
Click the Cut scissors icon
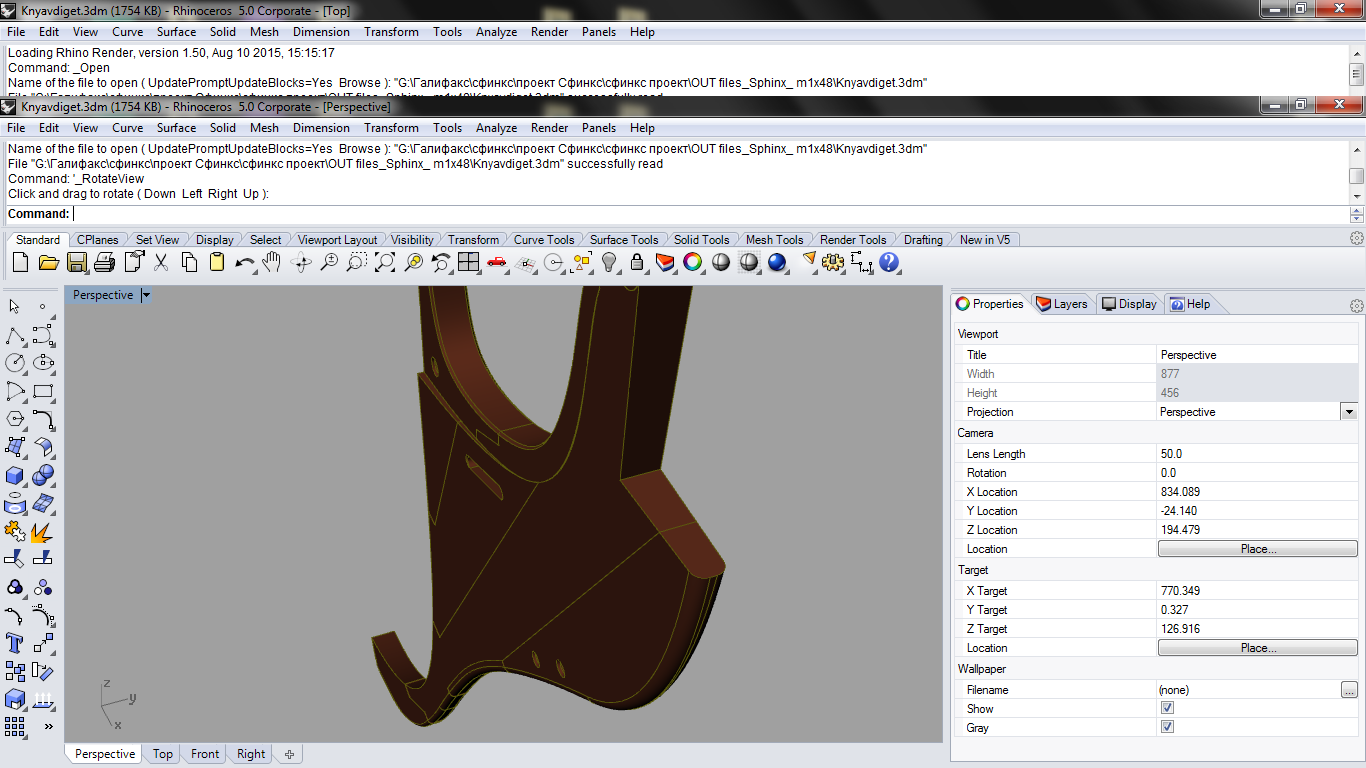pos(160,262)
